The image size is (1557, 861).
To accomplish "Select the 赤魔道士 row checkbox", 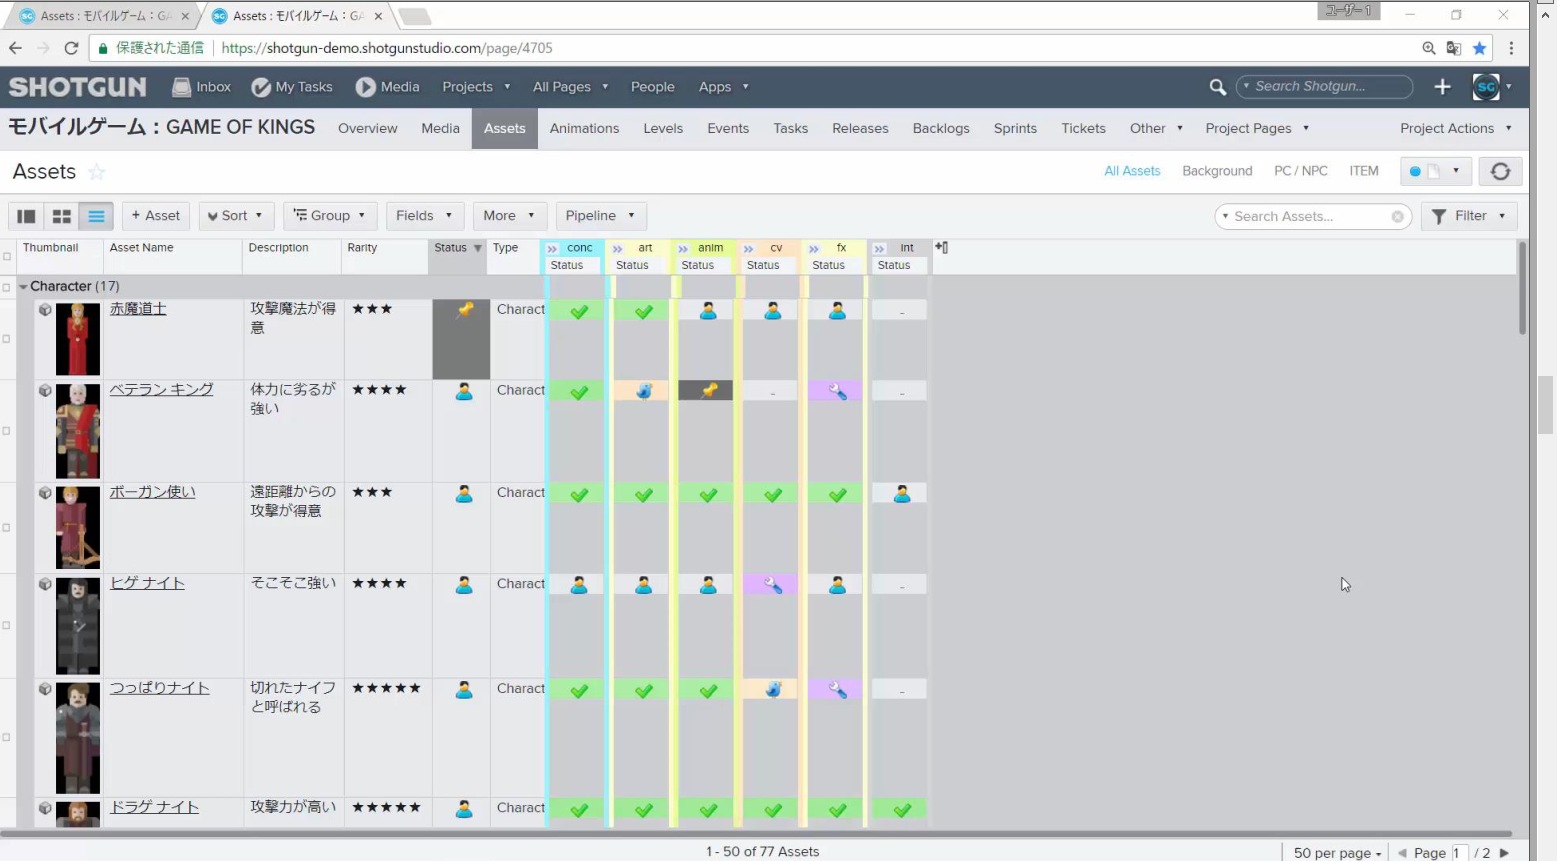I will (7, 339).
